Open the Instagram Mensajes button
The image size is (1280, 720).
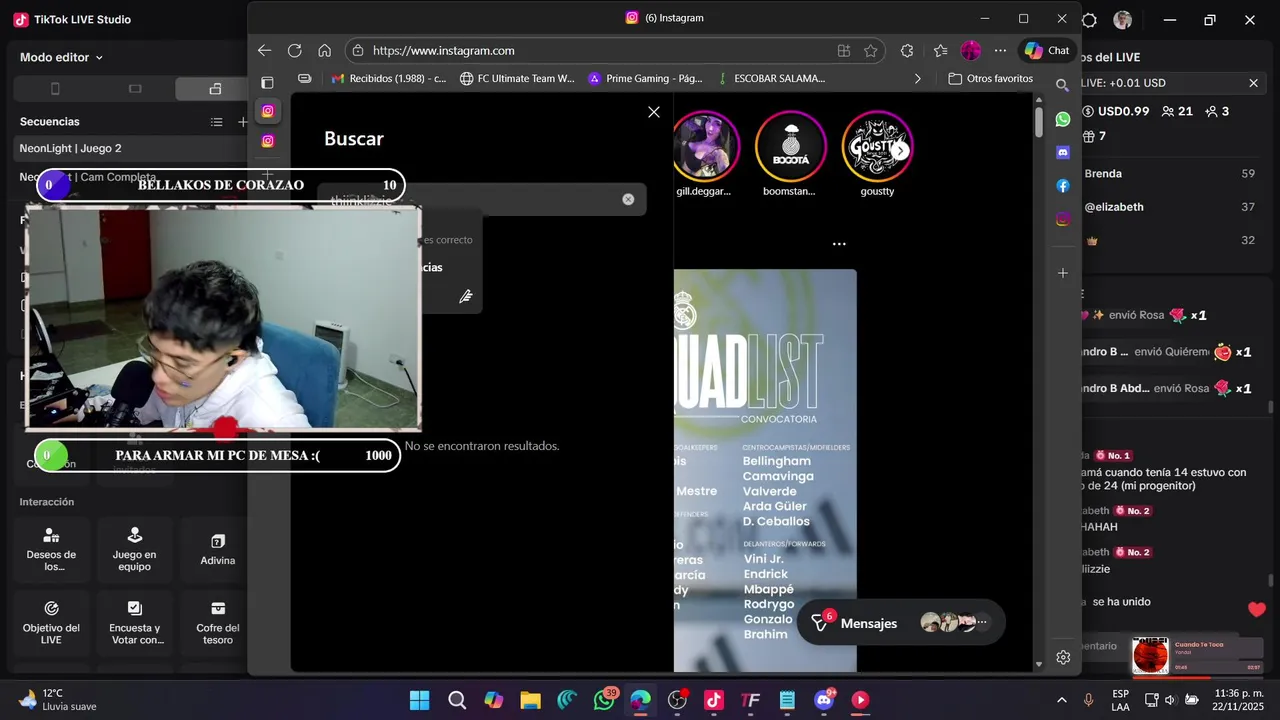[x=900, y=623]
